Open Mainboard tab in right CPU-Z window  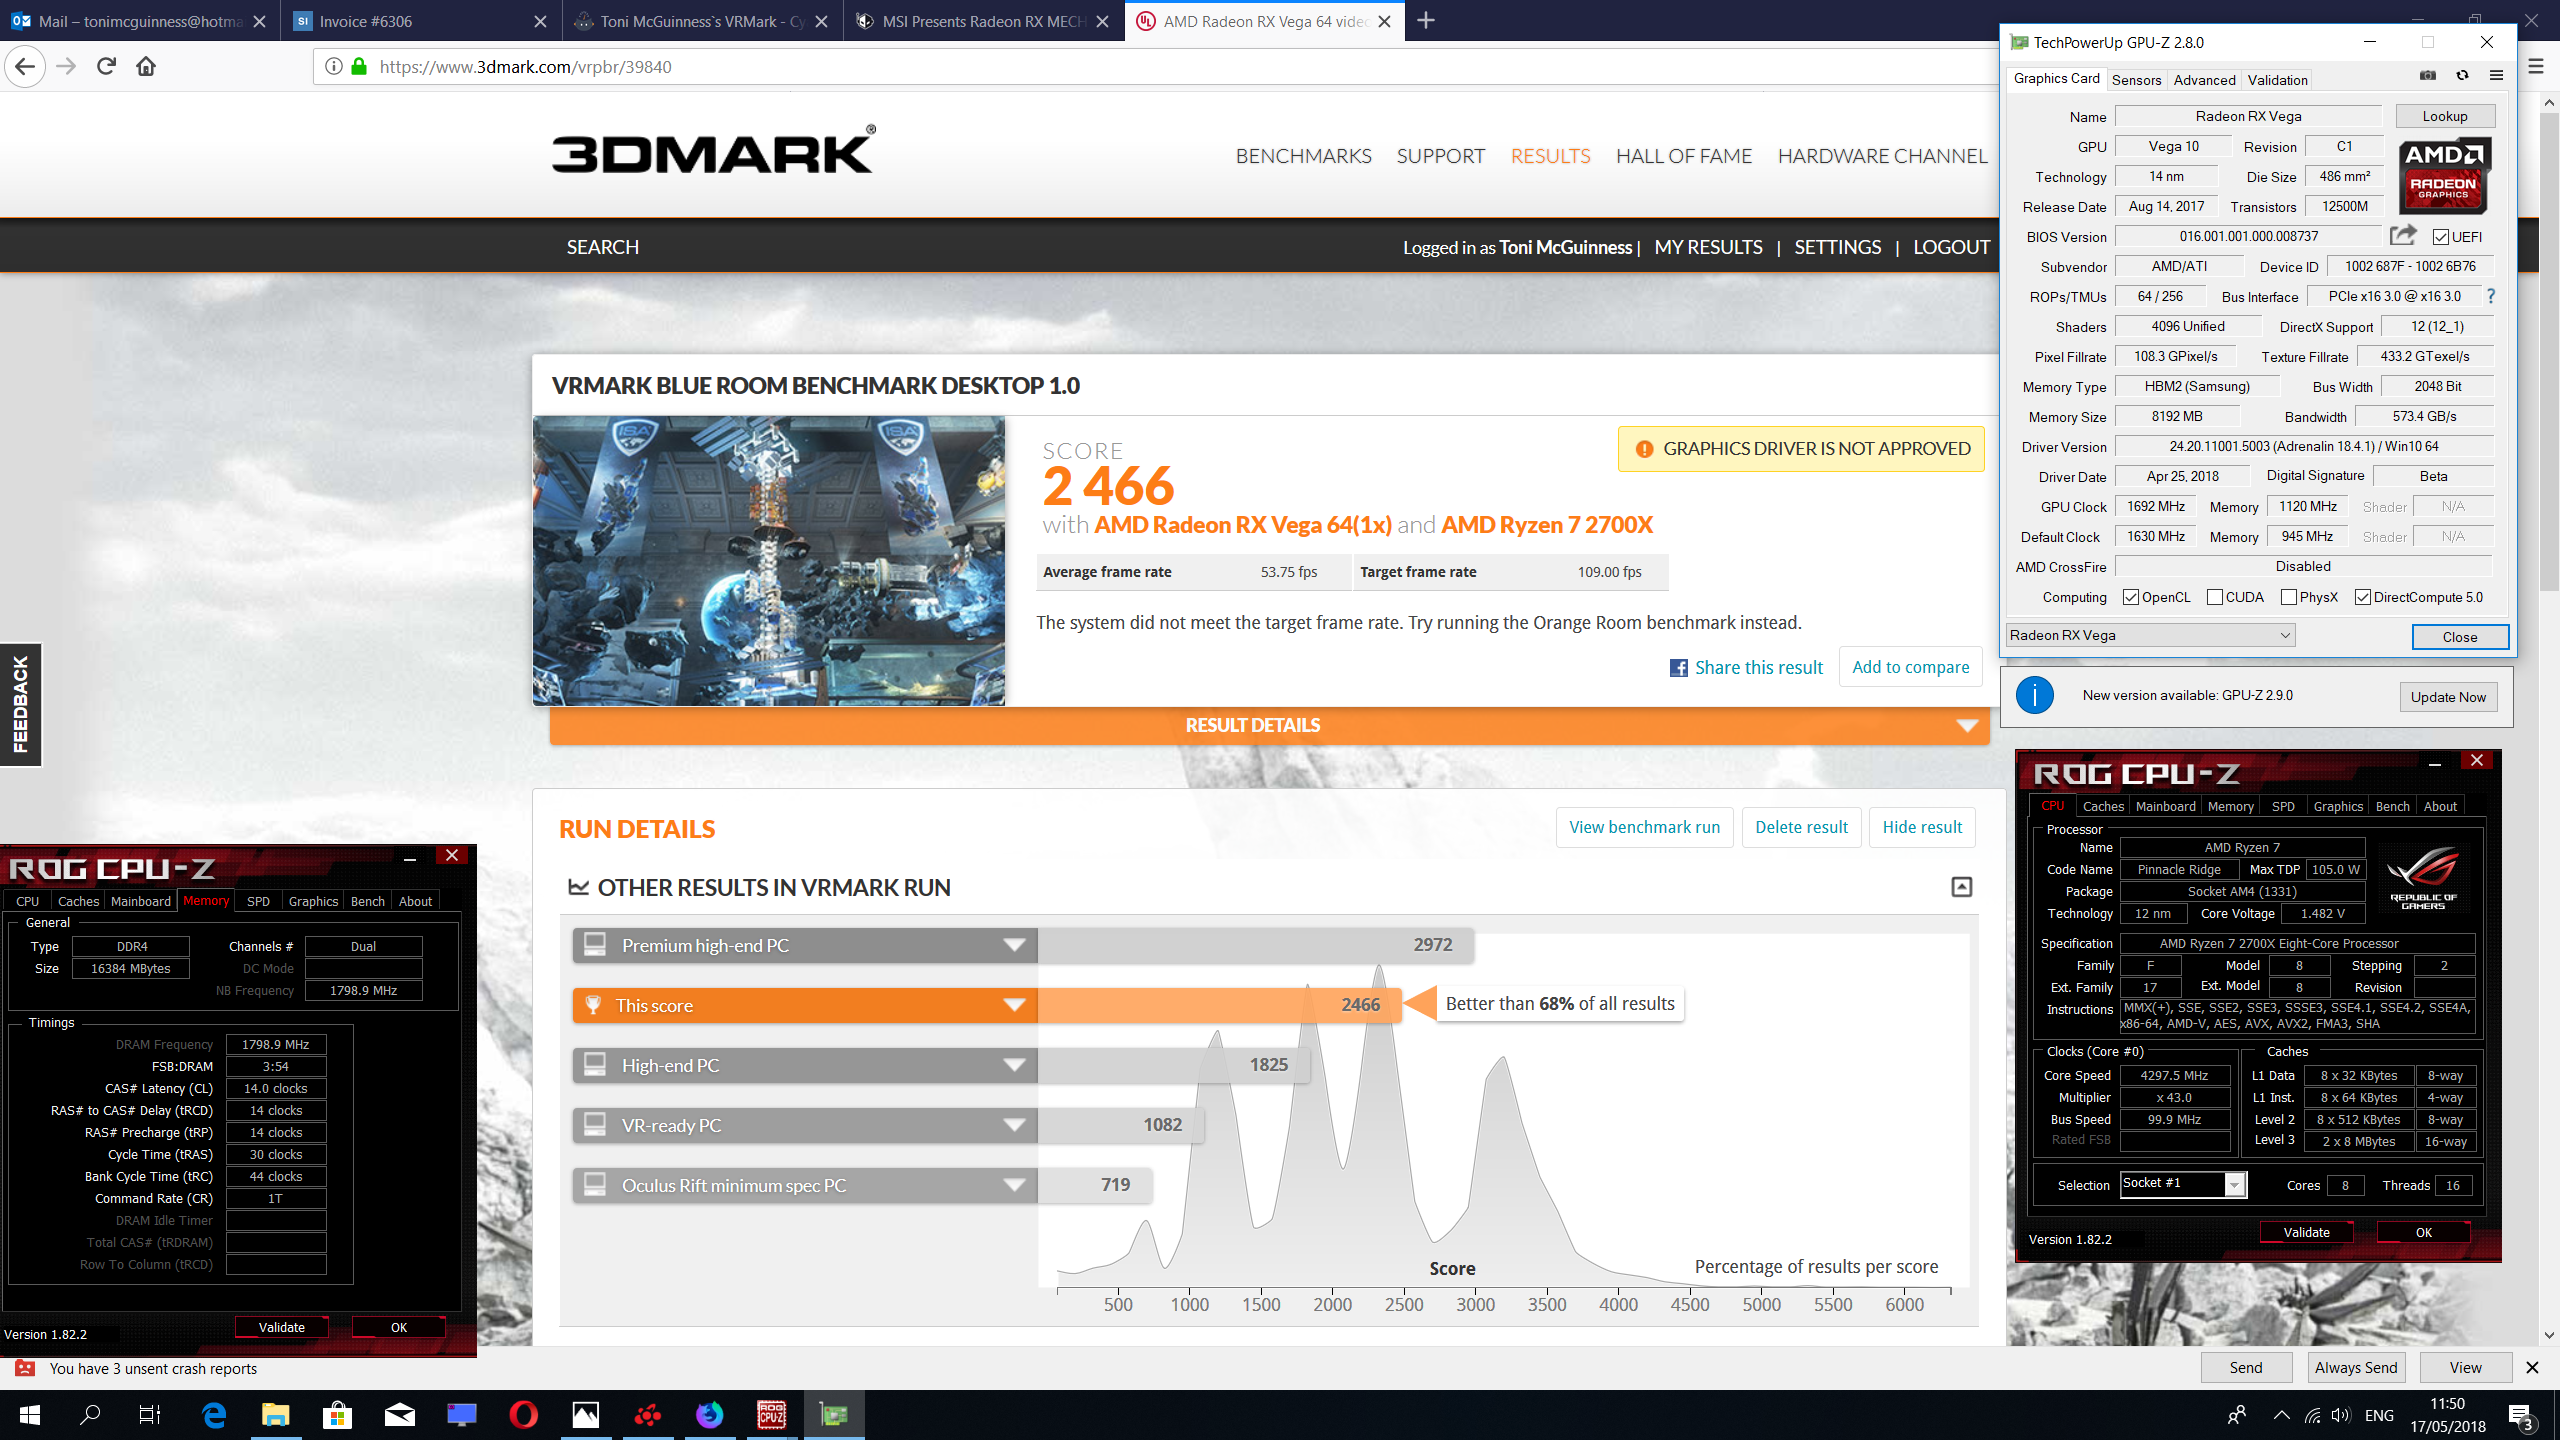coord(2165,806)
